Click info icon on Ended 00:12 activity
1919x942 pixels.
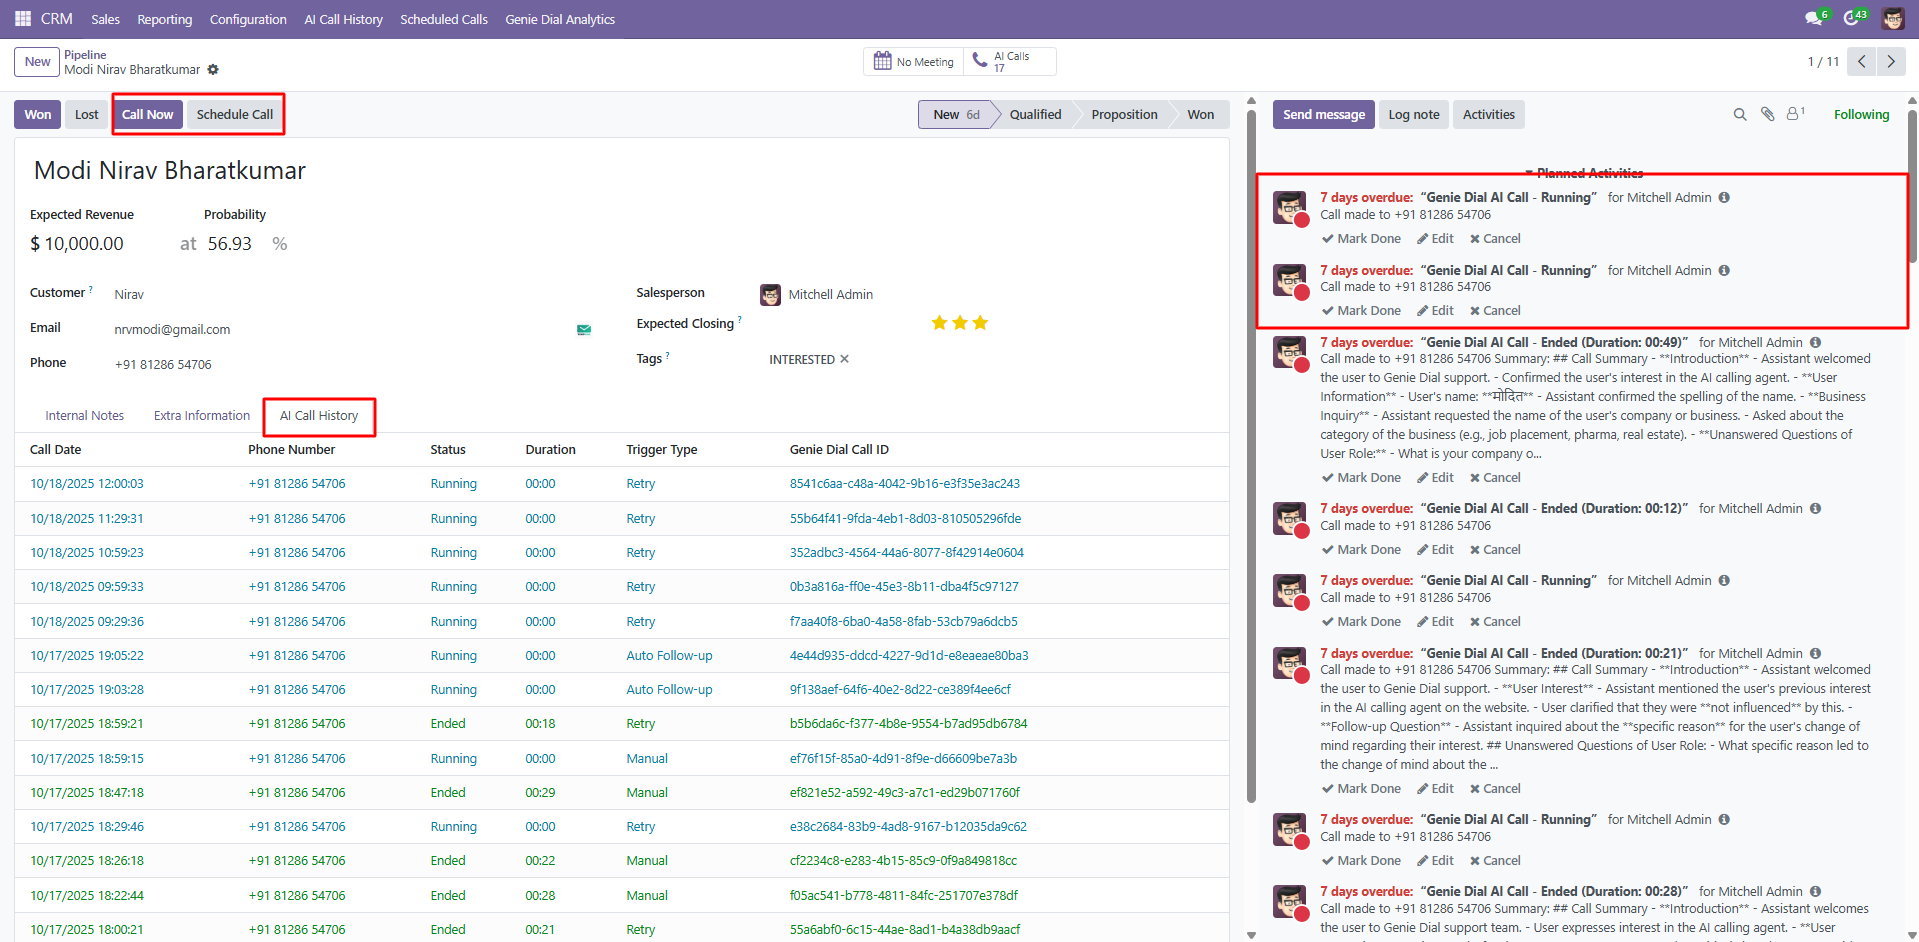point(1815,509)
